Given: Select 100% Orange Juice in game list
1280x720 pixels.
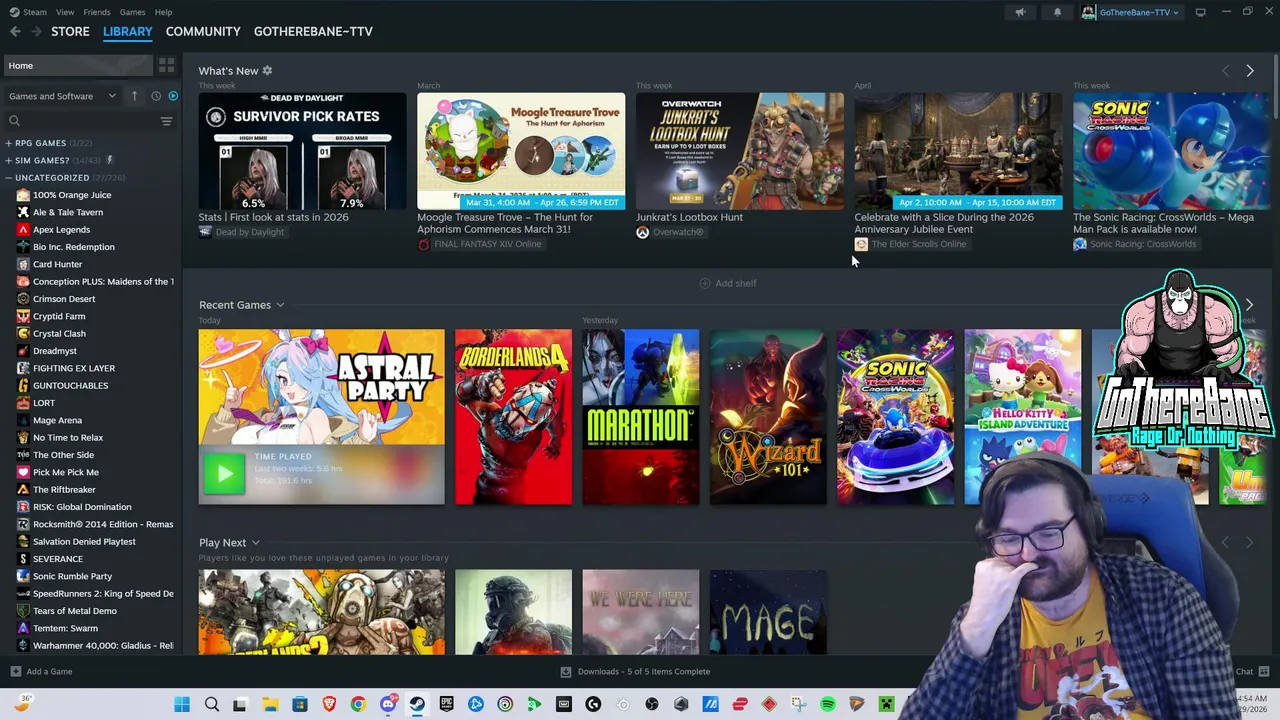Looking at the screenshot, I should pyautogui.click(x=72, y=195).
